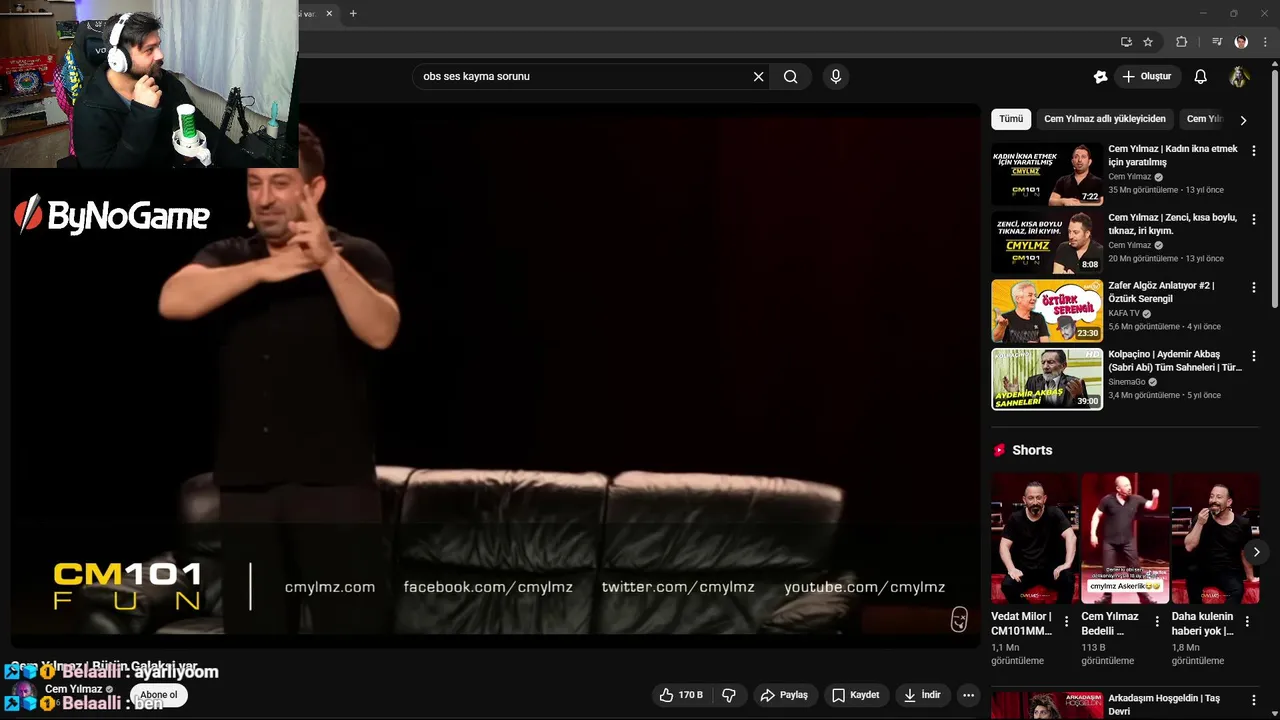Open the Arkadaşım Hoşgeldin thumbnail
1280x720 pixels.
pos(1047,705)
